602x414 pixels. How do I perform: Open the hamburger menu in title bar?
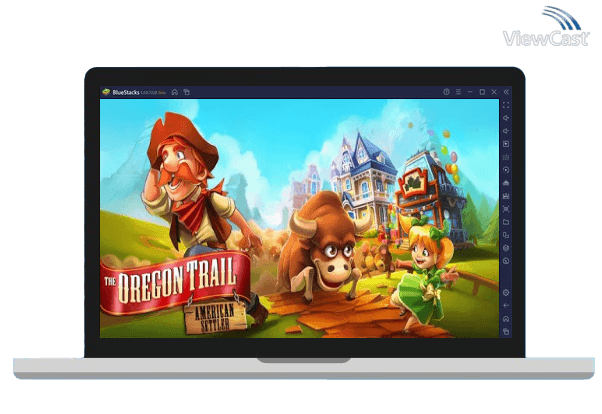[458, 92]
